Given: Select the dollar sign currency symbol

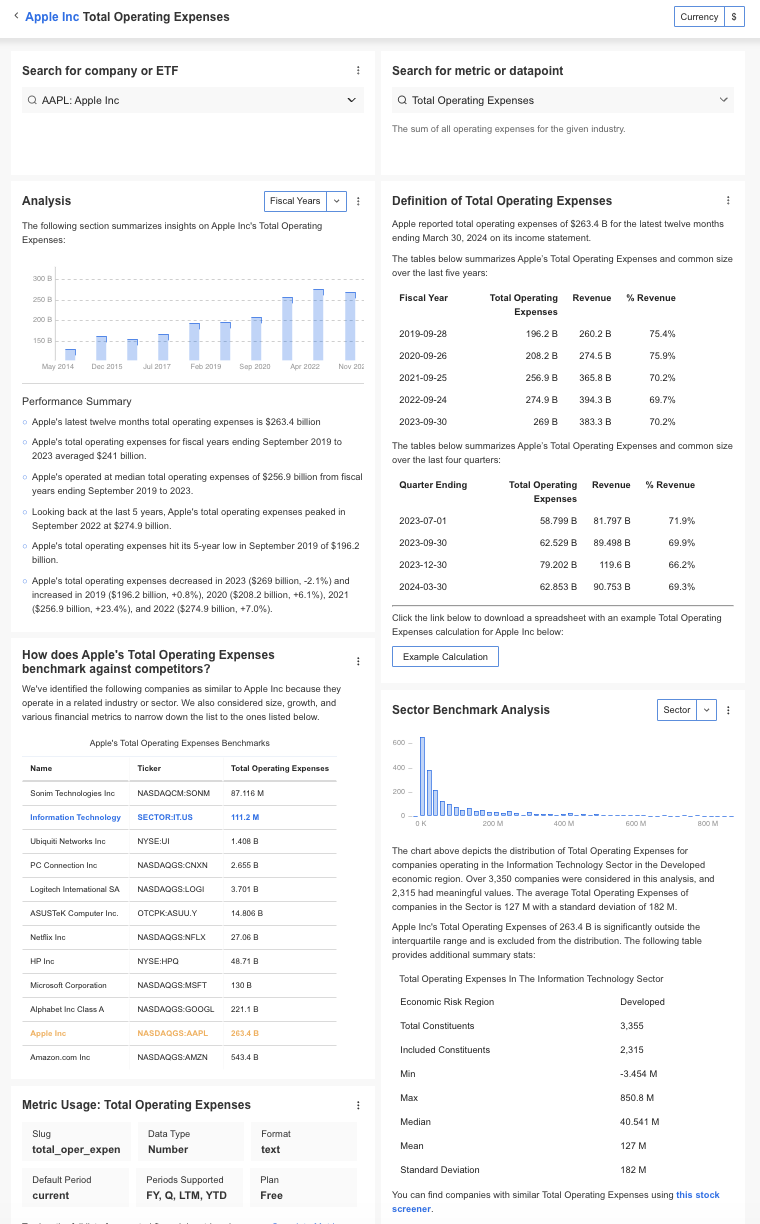Looking at the screenshot, I should point(734,17).
